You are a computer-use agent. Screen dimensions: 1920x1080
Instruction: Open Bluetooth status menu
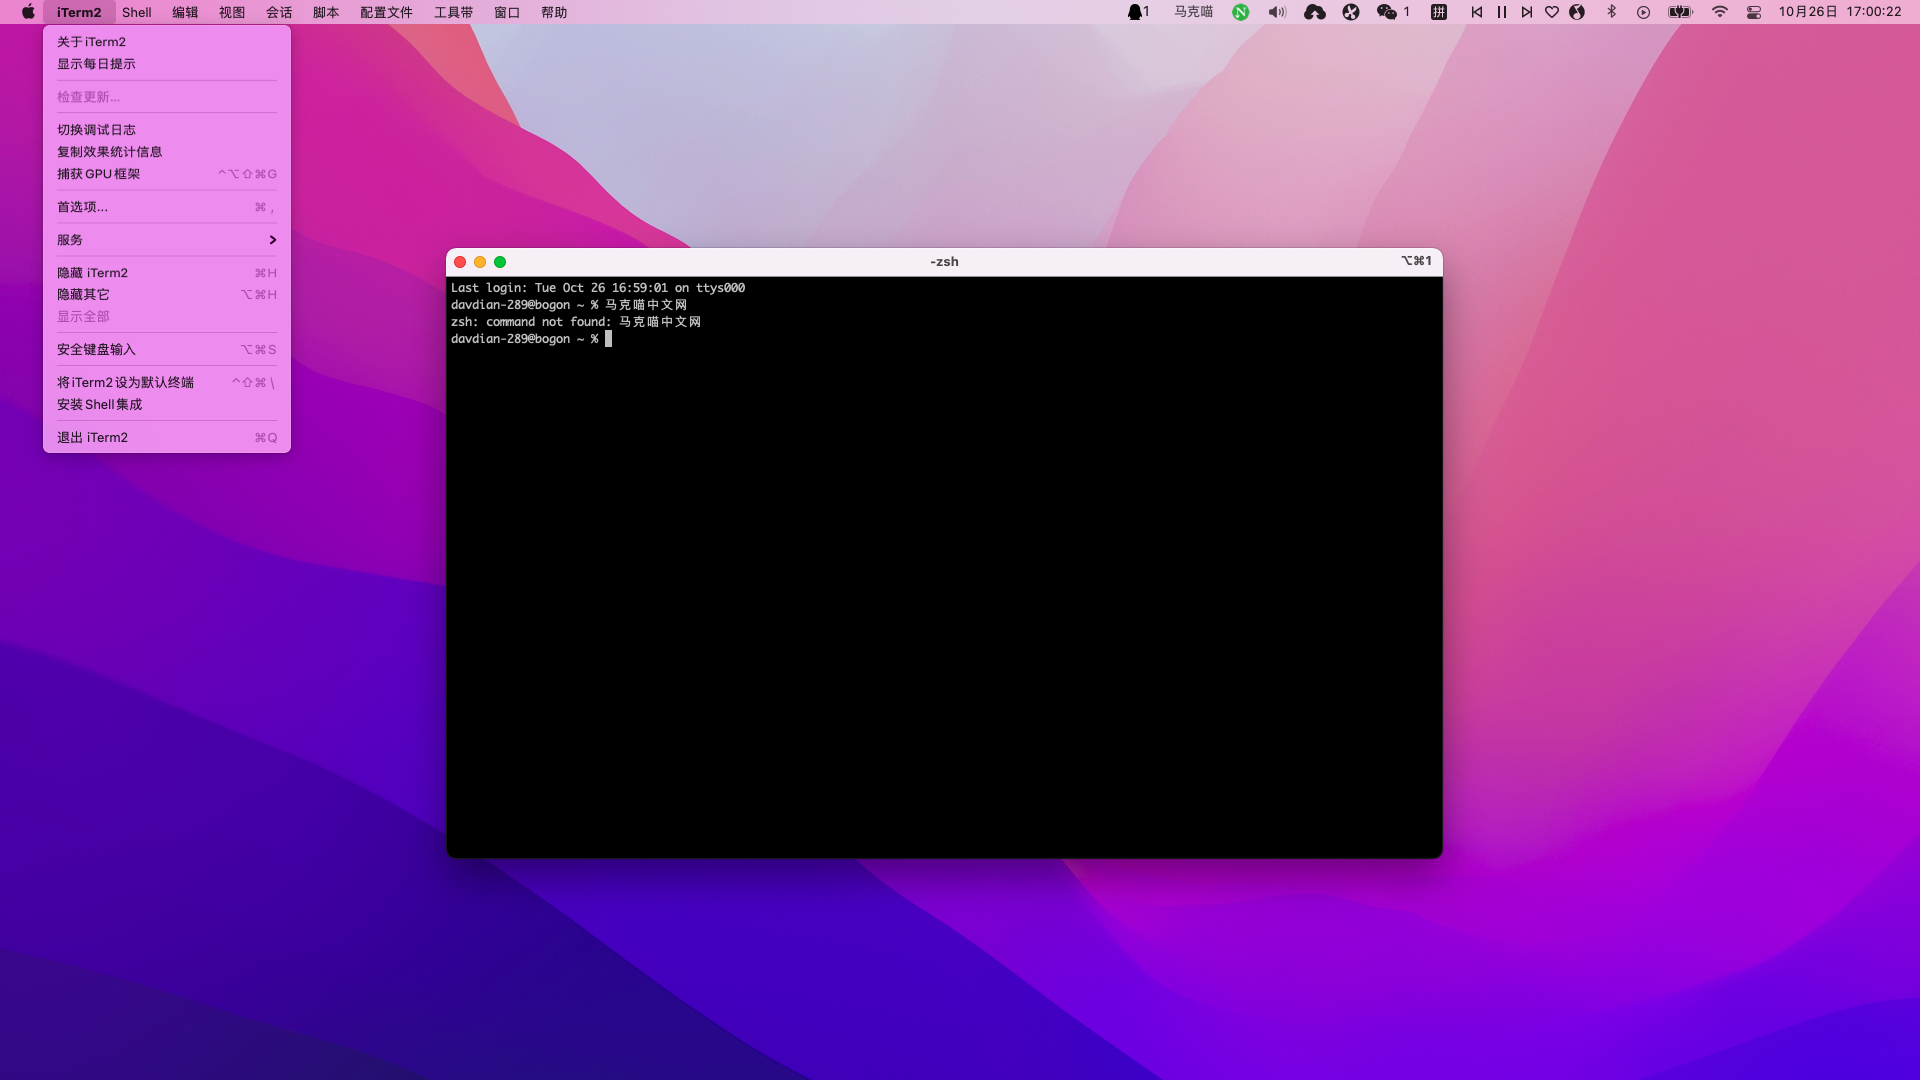(x=1611, y=12)
